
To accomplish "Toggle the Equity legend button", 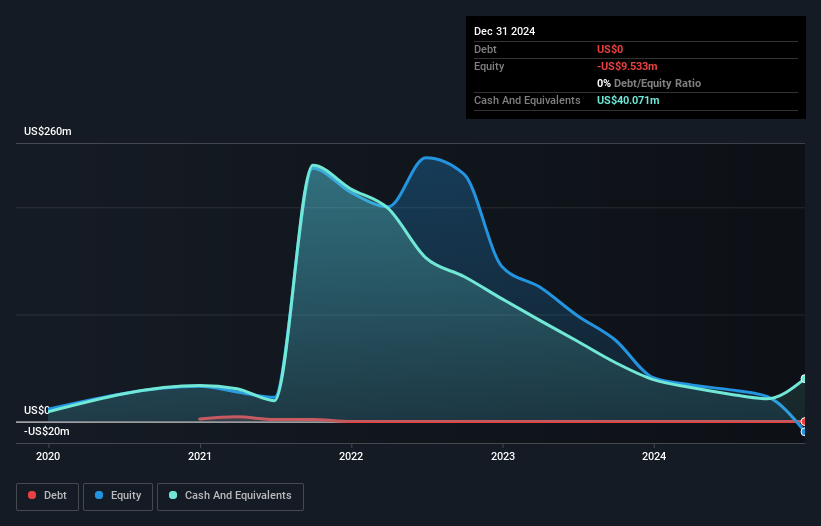I will pos(118,496).
